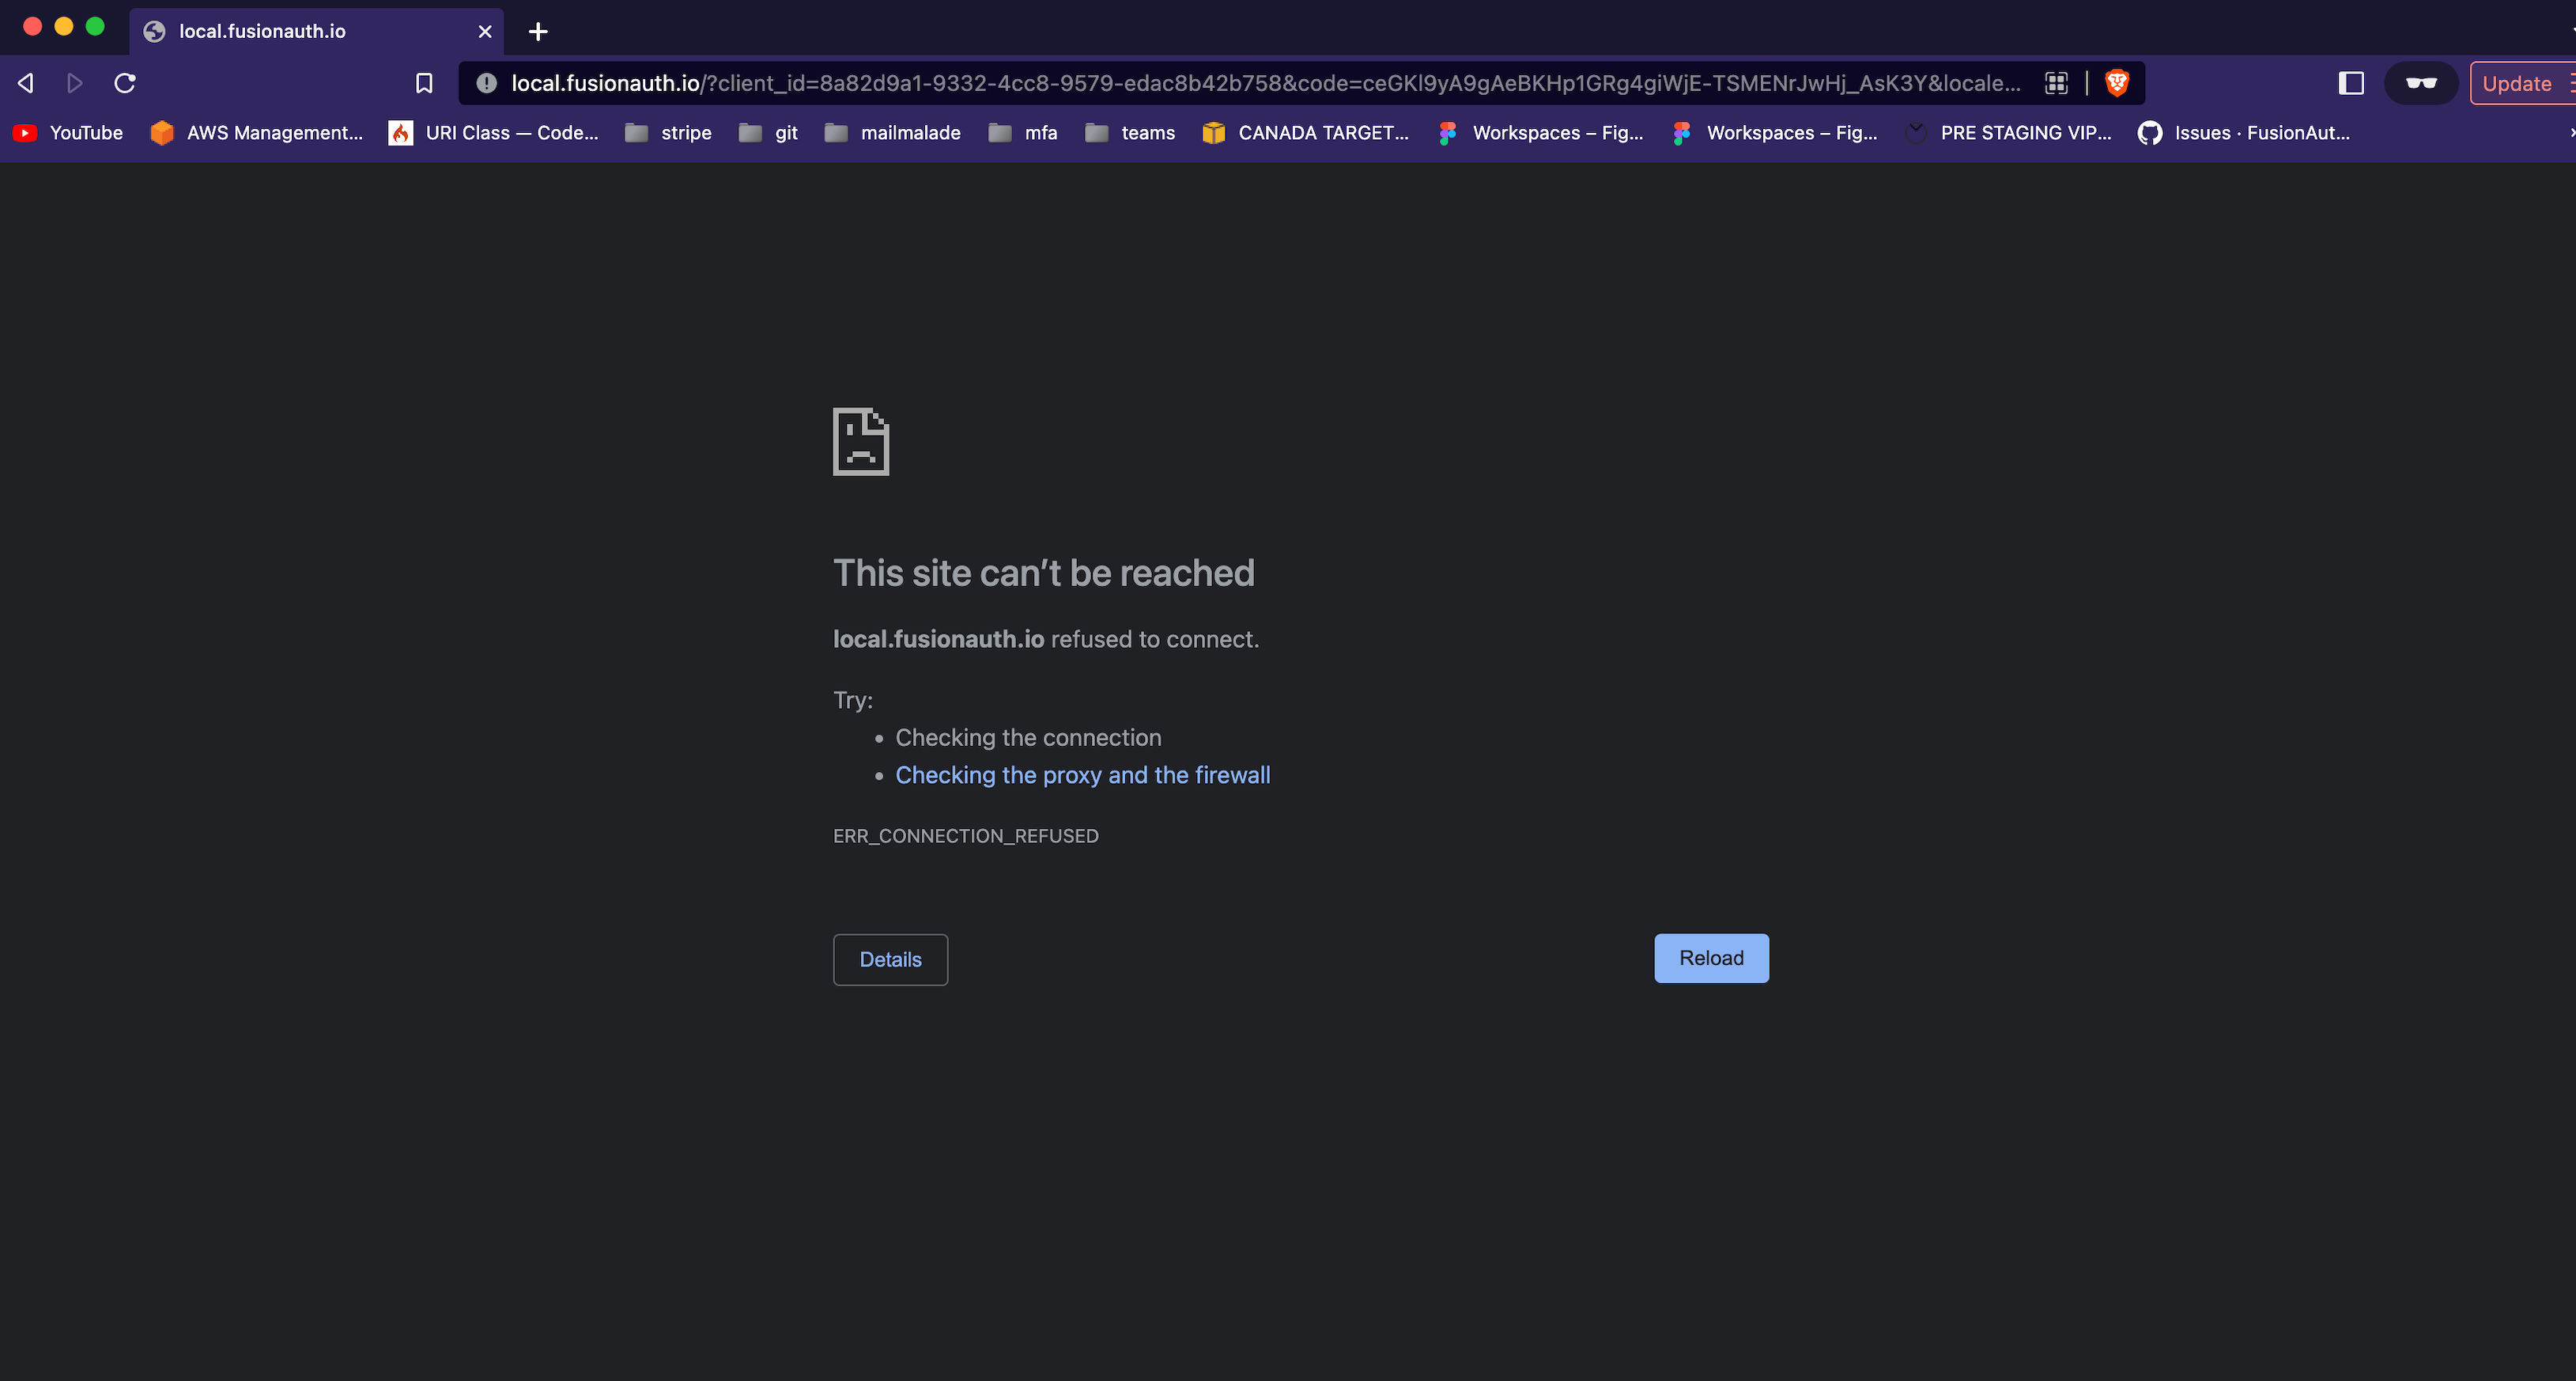This screenshot has height=1381, width=2576.
Task: Click the sad page error icon
Action: (861, 441)
